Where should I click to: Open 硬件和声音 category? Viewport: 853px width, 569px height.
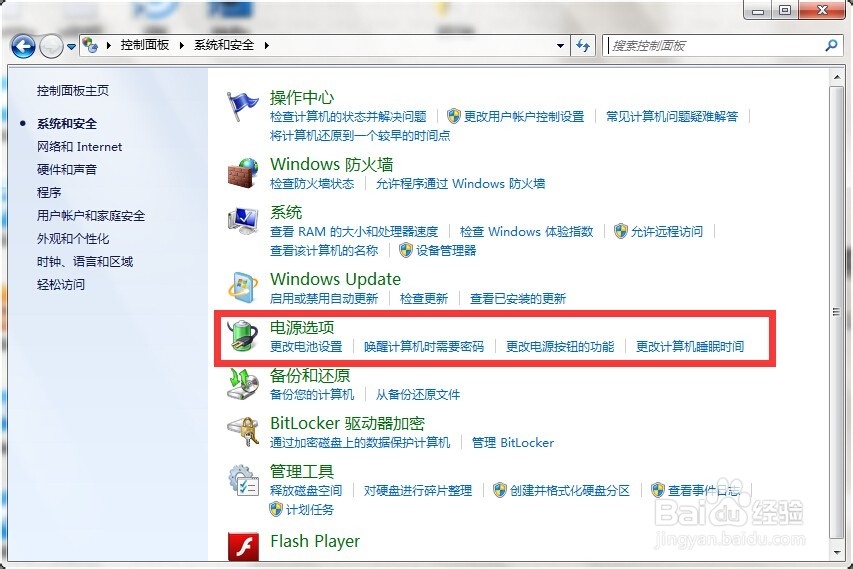tap(66, 170)
